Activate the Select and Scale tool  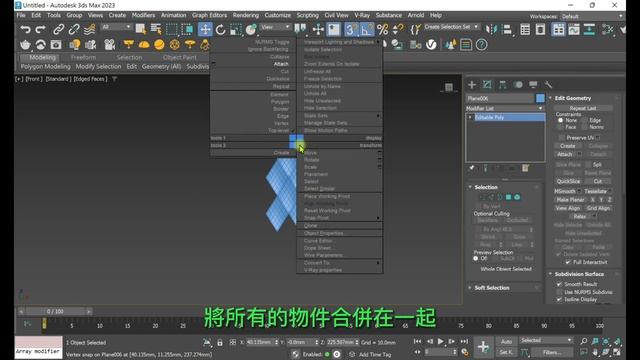click(236, 29)
